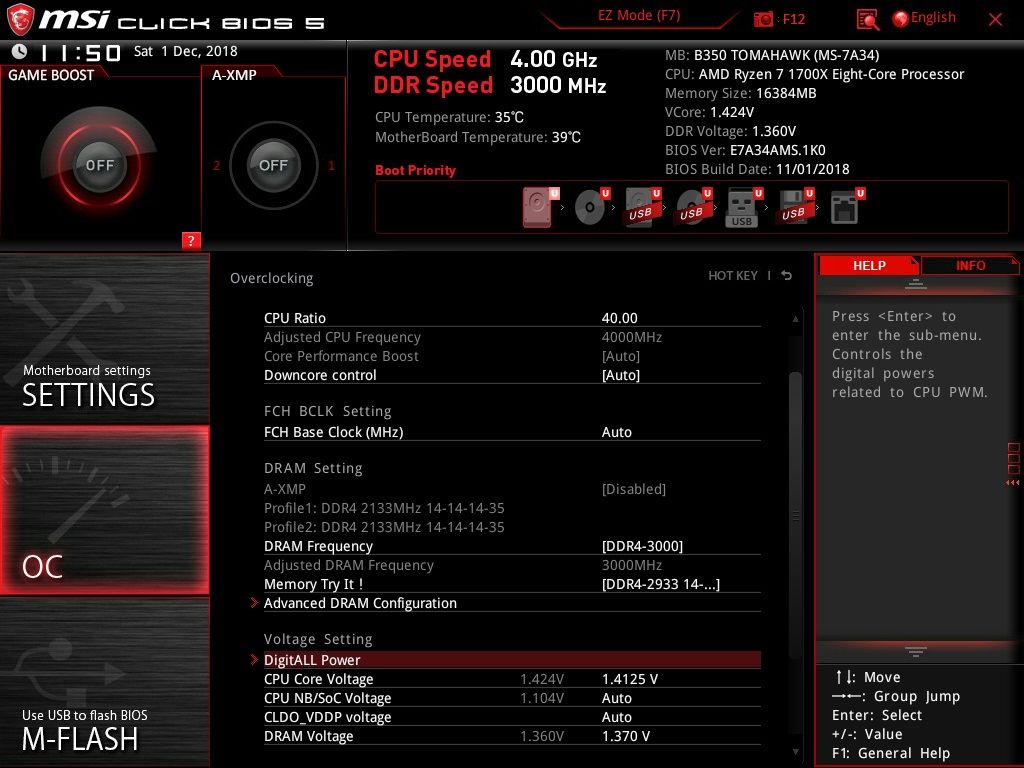Viewport: 1024px width, 768px height.
Task: Select A-XMP profile 1
Action: 331,165
